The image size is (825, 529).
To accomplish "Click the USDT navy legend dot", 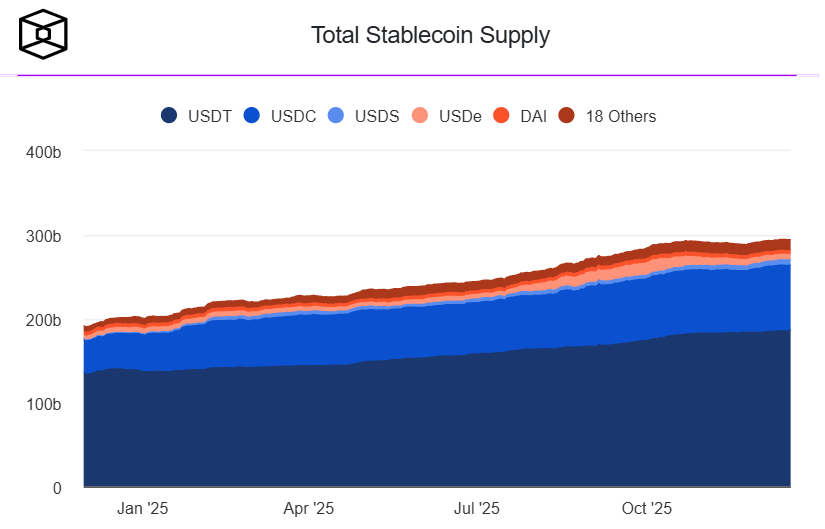I will 170,116.
